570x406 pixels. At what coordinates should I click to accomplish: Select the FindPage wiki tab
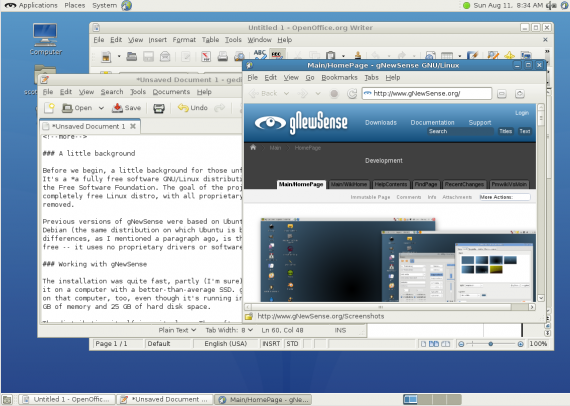[426, 184]
